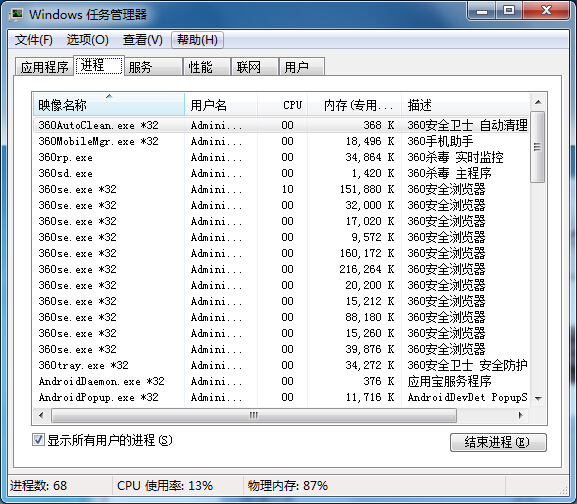Click 360手机助手 description cell
Screen dimensions: 577x504
tap(440, 141)
